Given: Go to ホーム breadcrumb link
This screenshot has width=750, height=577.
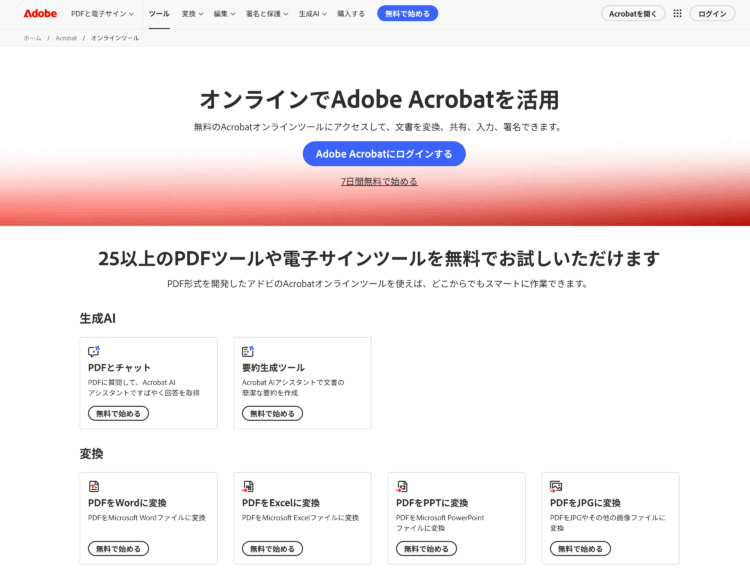Looking at the screenshot, I should pyautogui.click(x=32, y=38).
